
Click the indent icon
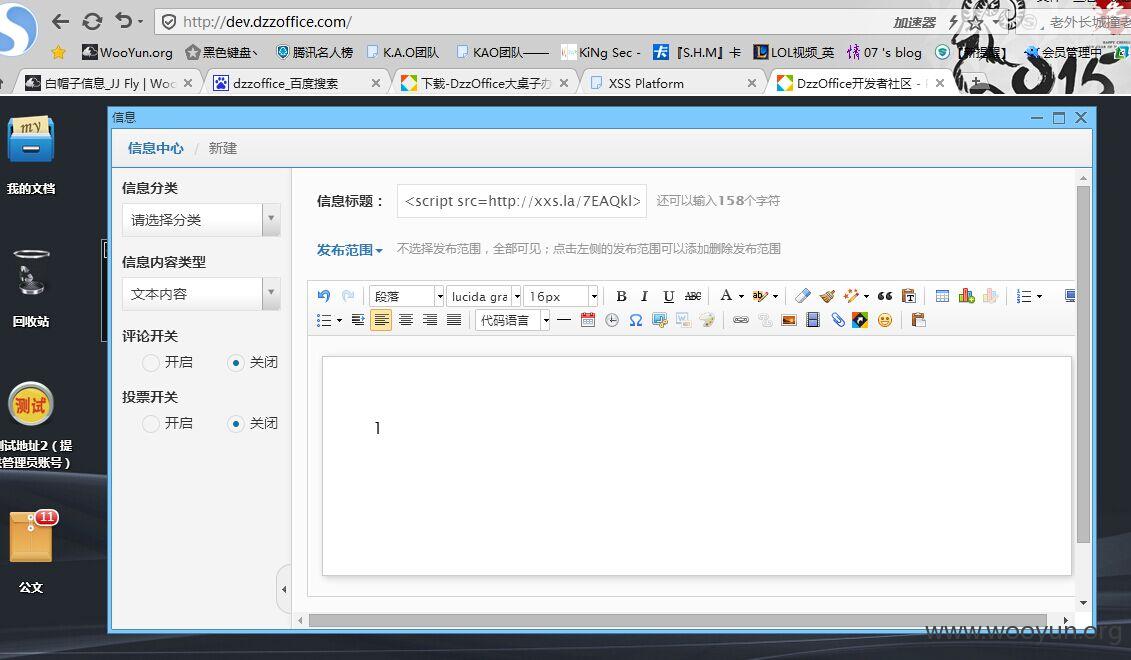pyautogui.click(x=358, y=320)
